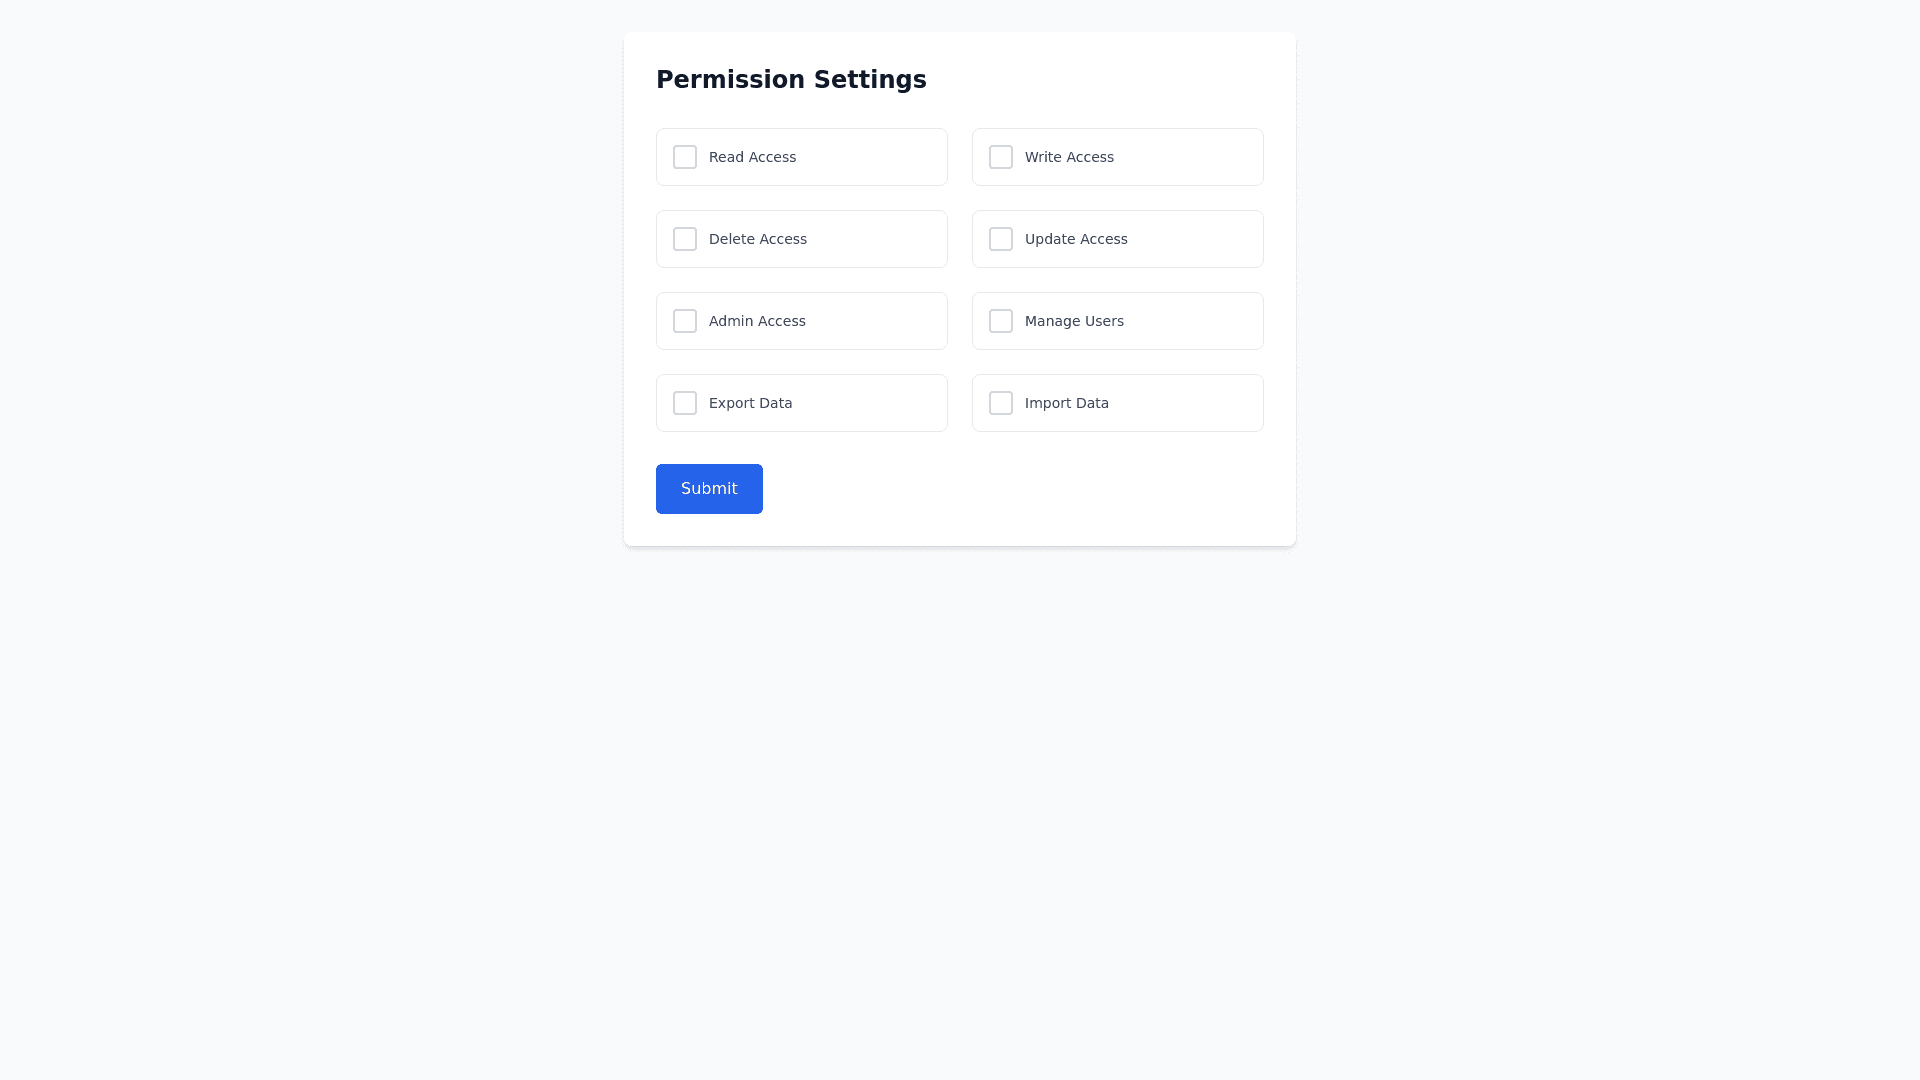Click the "Read Access" label text
The width and height of the screenshot is (1920, 1080).
(x=752, y=157)
